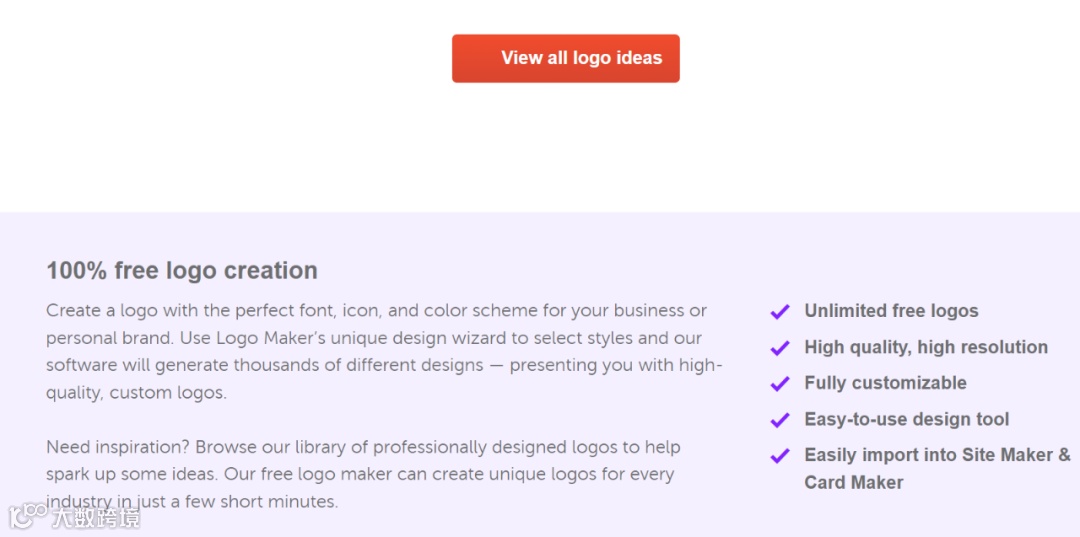
Task: Click checkmark beside High quality, high resolution
Action: [x=780, y=348]
